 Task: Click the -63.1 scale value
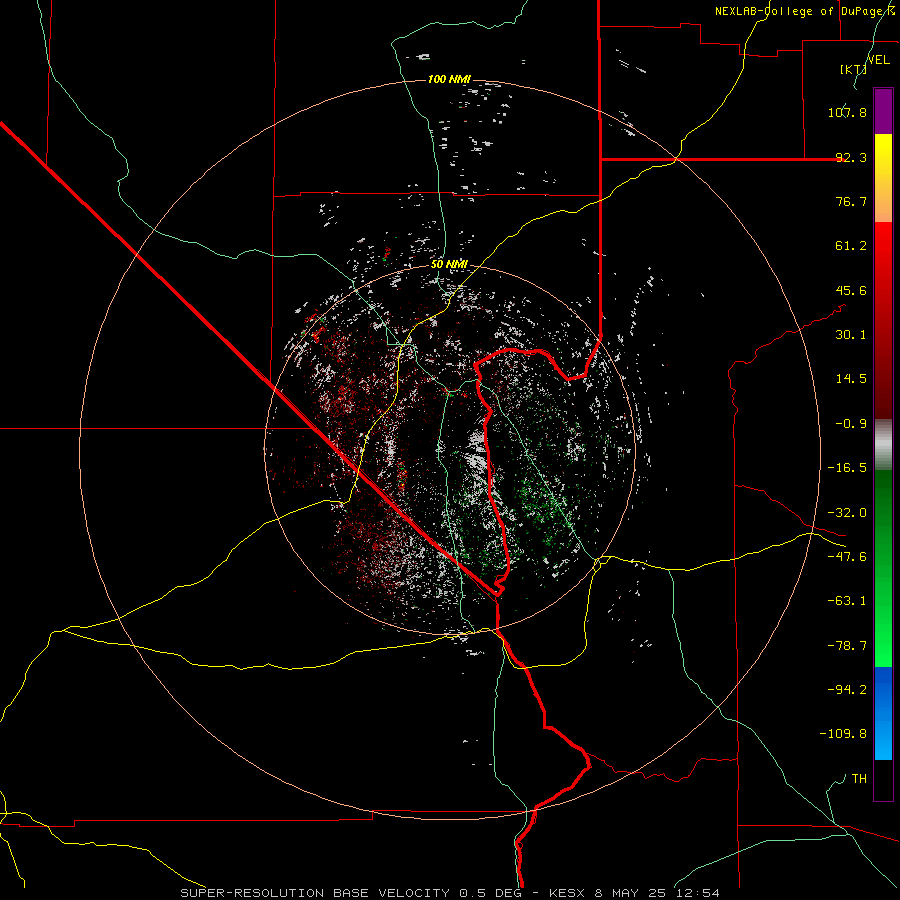[847, 601]
